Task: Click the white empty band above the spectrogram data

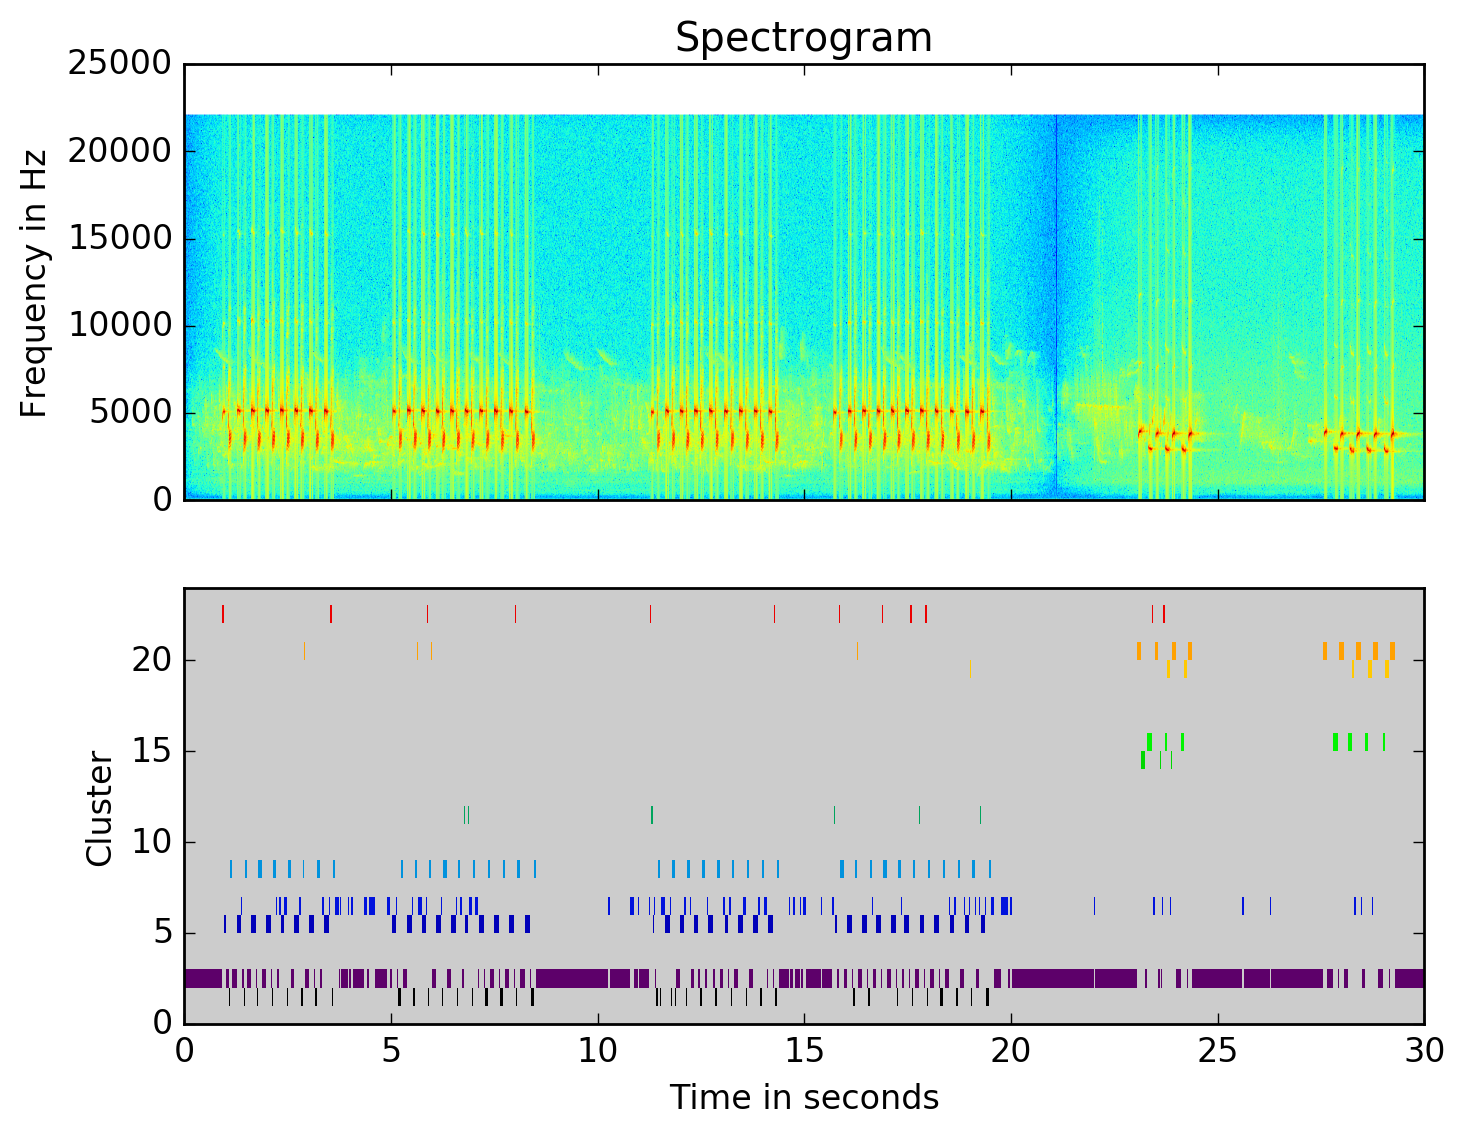Action: [803, 89]
